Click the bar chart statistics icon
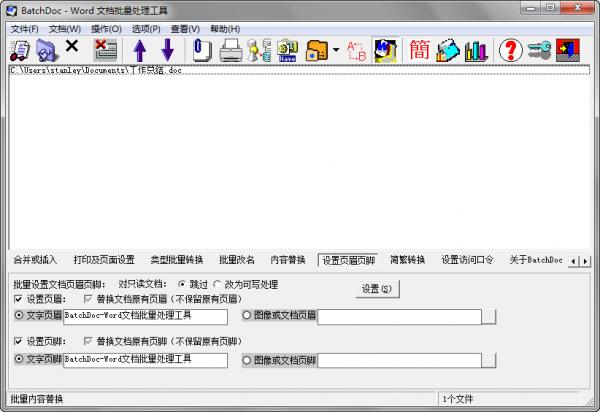Screen dimensions: 600x412 click(x=476, y=49)
